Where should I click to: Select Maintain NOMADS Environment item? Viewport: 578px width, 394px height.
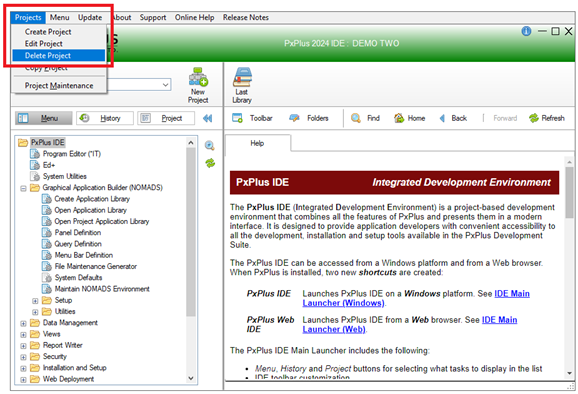tap(102, 289)
